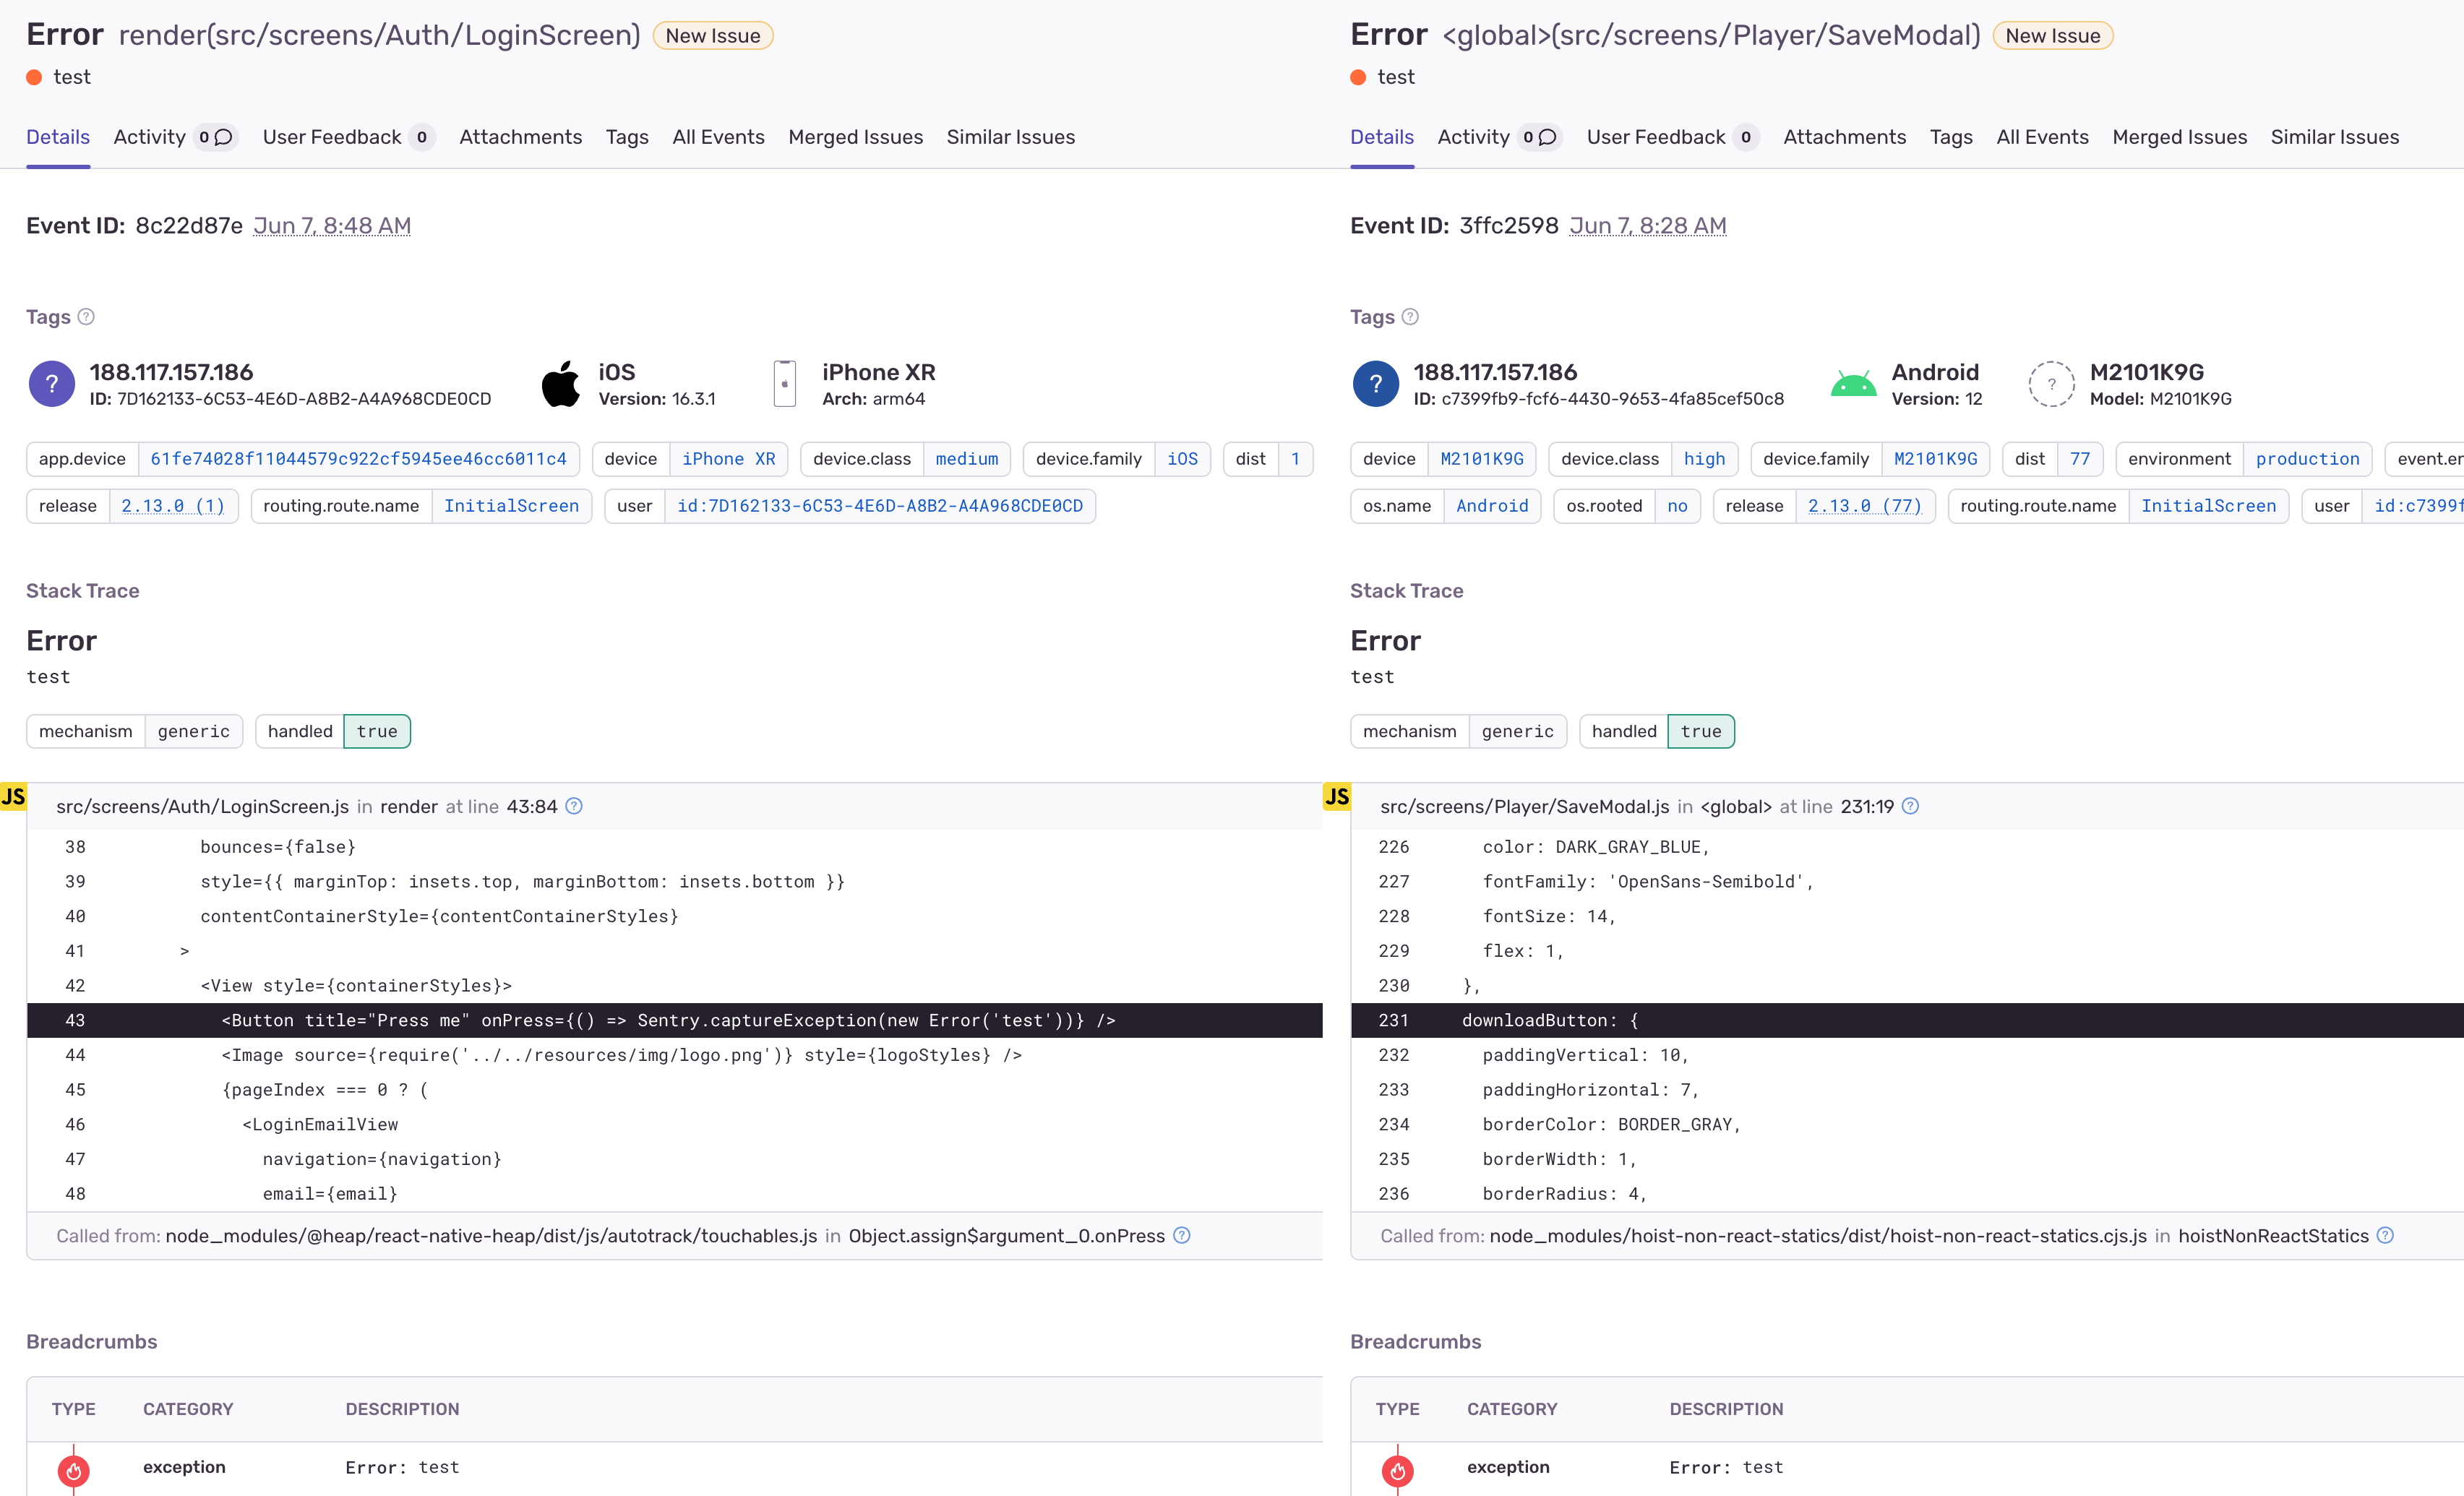Open source help icon beside line 43:84
This screenshot has height=1496, width=2464.
[574, 806]
